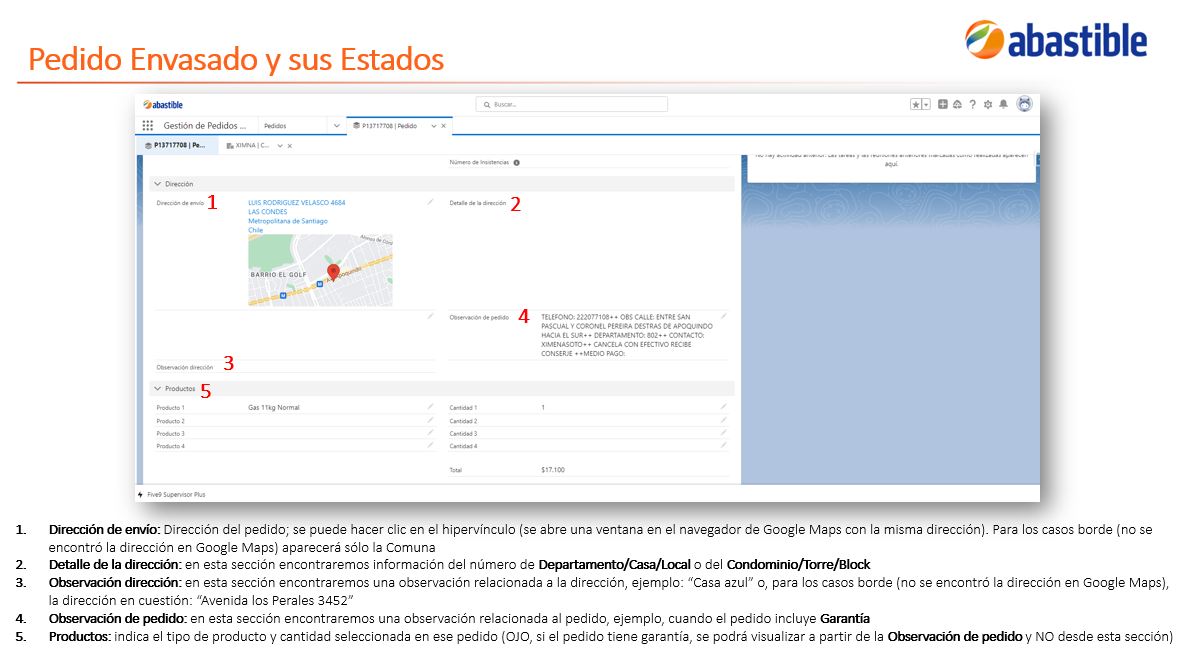
Task: Open the XIMNA subtab dropdown chevron
Action: click(x=280, y=146)
